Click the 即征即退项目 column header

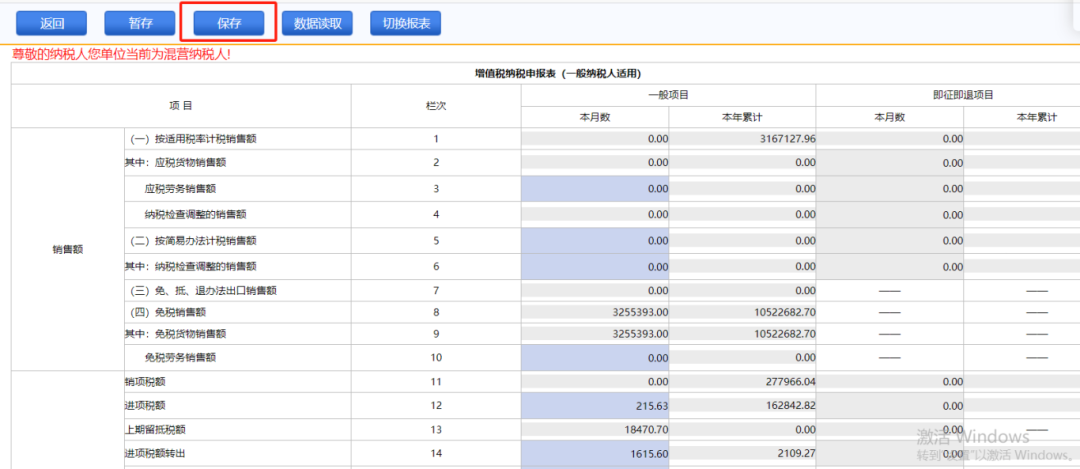(x=963, y=95)
